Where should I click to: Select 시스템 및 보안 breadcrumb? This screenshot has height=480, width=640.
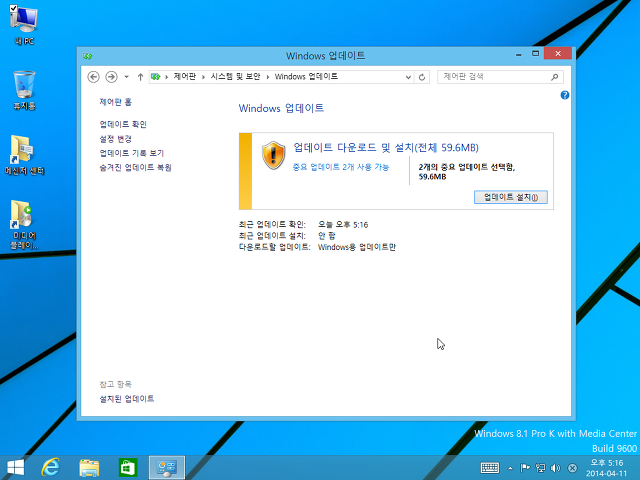[236, 76]
